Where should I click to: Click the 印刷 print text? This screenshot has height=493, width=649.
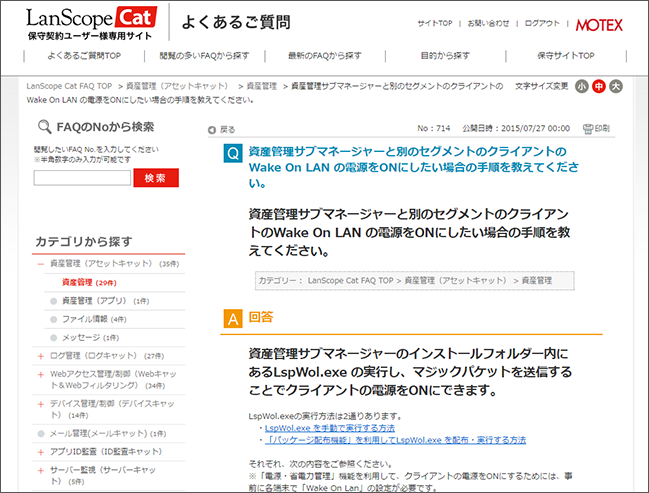point(602,128)
